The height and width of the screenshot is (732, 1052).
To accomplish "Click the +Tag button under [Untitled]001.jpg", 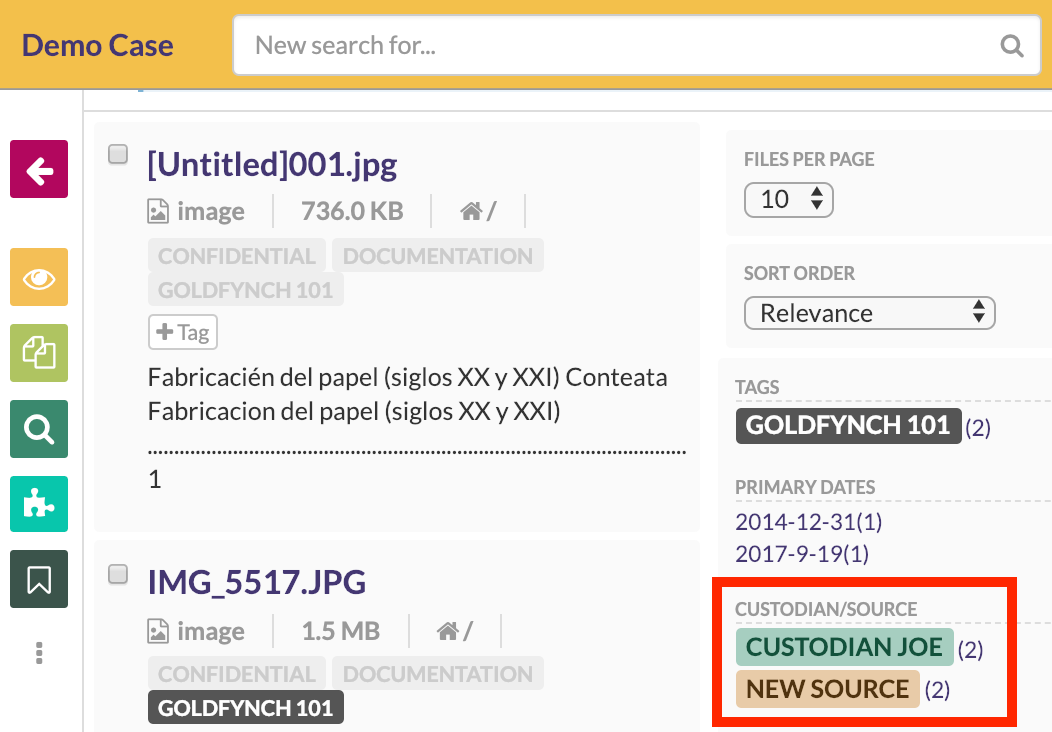I will [183, 332].
